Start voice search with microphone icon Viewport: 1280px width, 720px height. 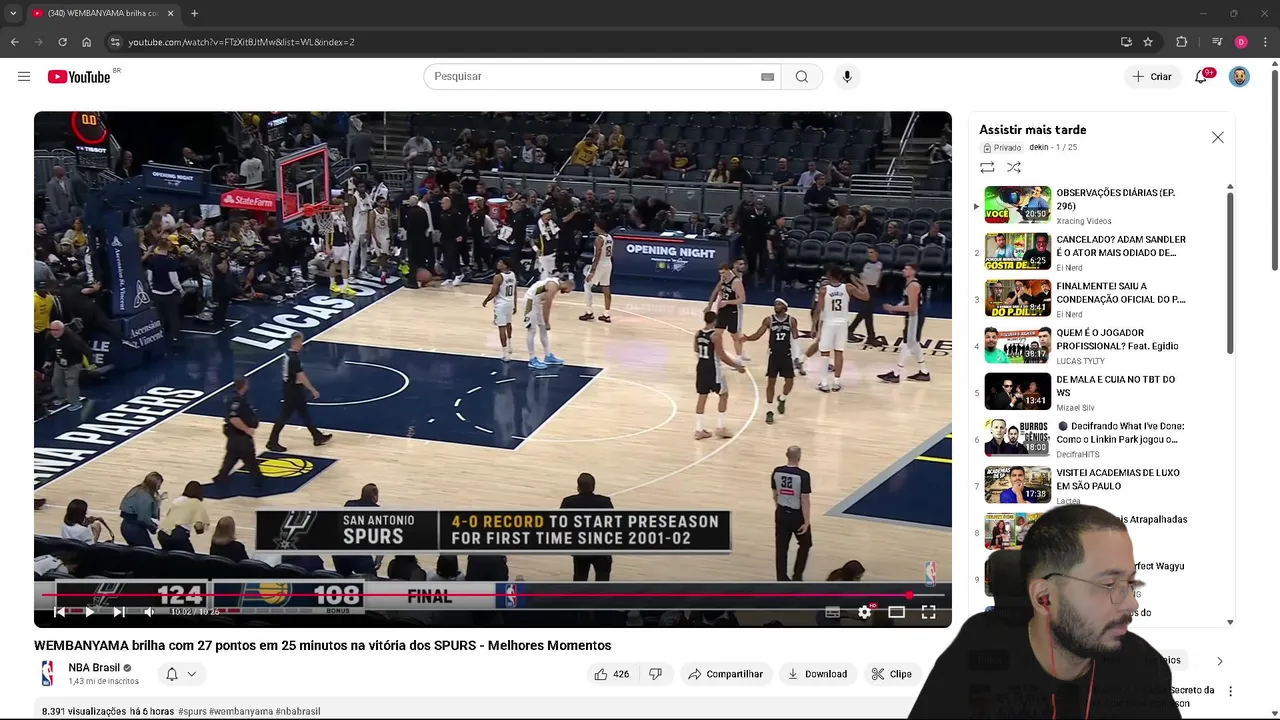[847, 77]
